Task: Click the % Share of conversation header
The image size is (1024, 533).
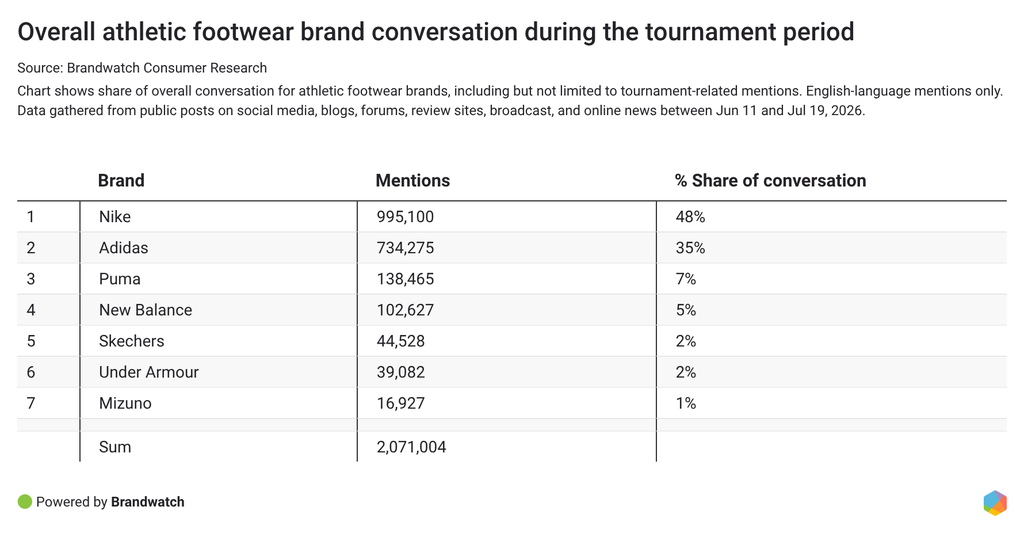Action: tap(771, 180)
